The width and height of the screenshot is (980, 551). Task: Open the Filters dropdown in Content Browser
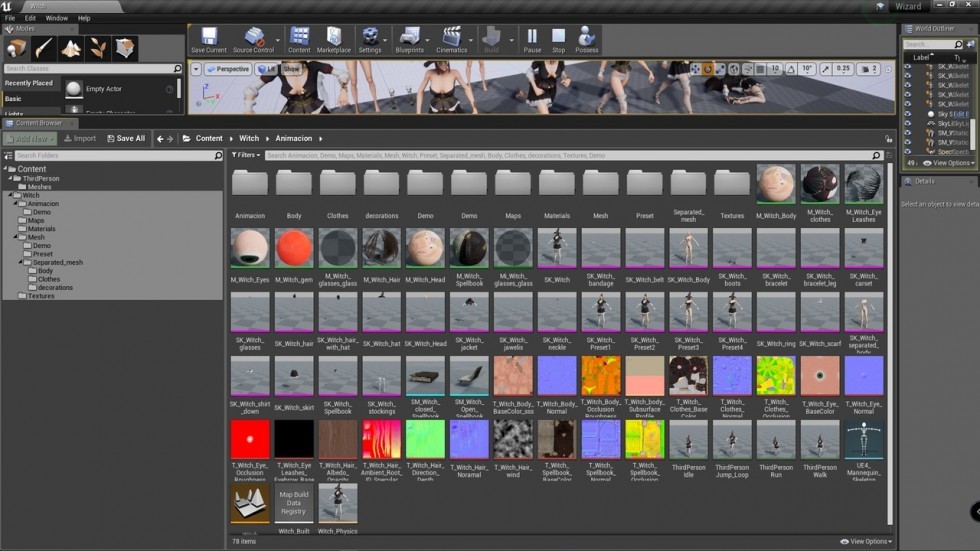click(246, 155)
